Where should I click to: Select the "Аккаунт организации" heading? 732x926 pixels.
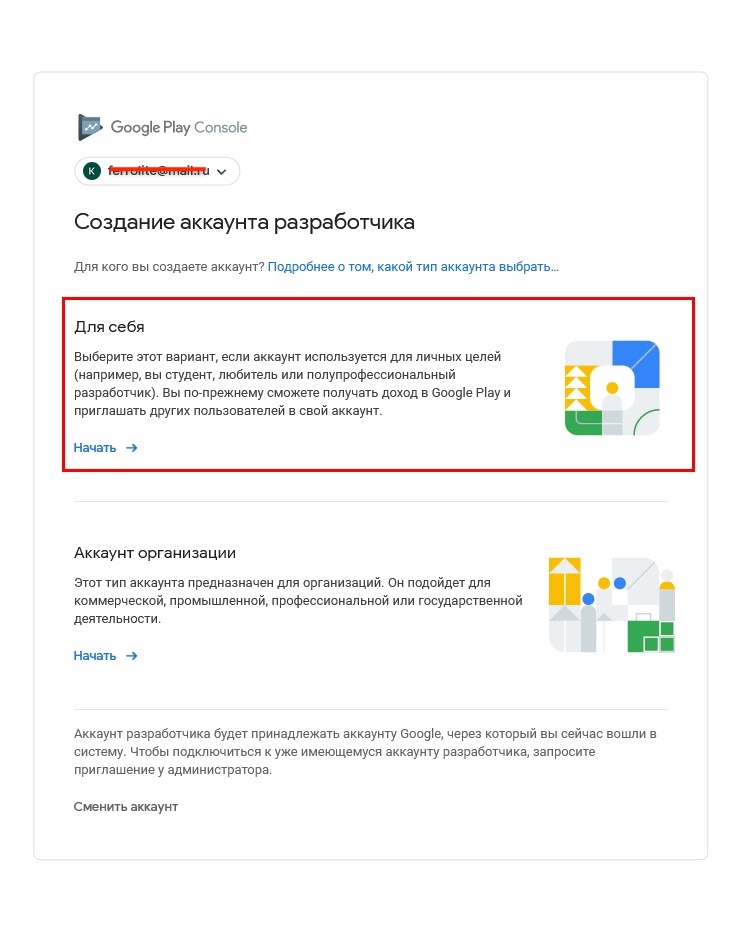tap(155, 553)
